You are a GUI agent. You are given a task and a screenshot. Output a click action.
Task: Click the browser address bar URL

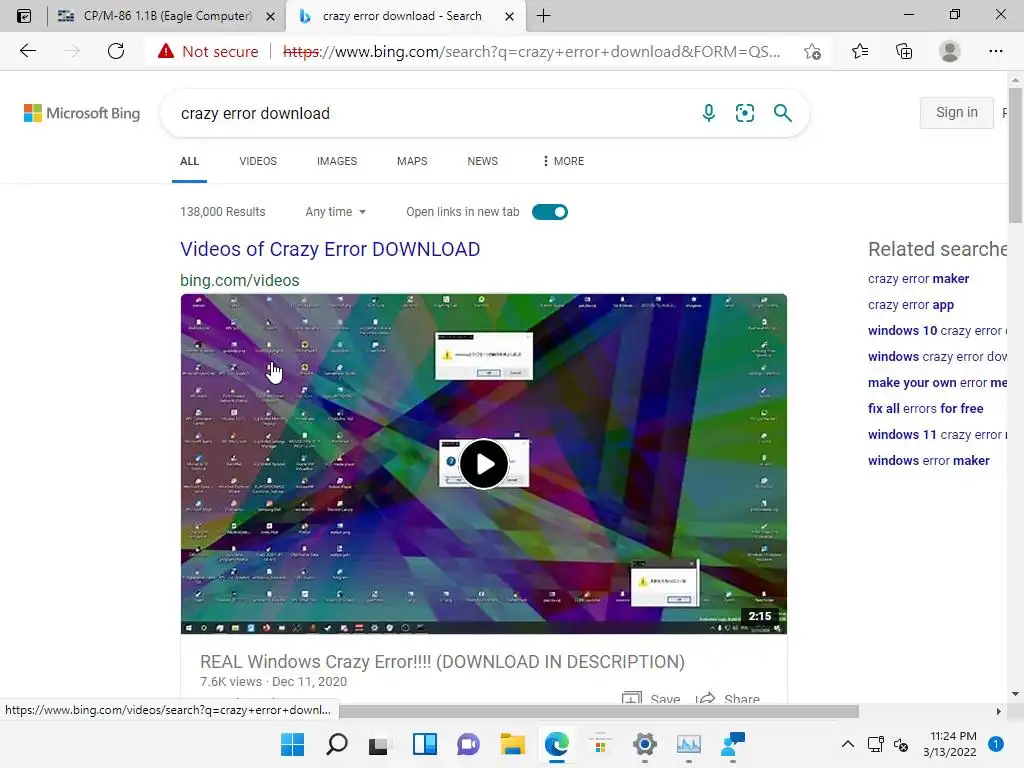click(531, 52)
